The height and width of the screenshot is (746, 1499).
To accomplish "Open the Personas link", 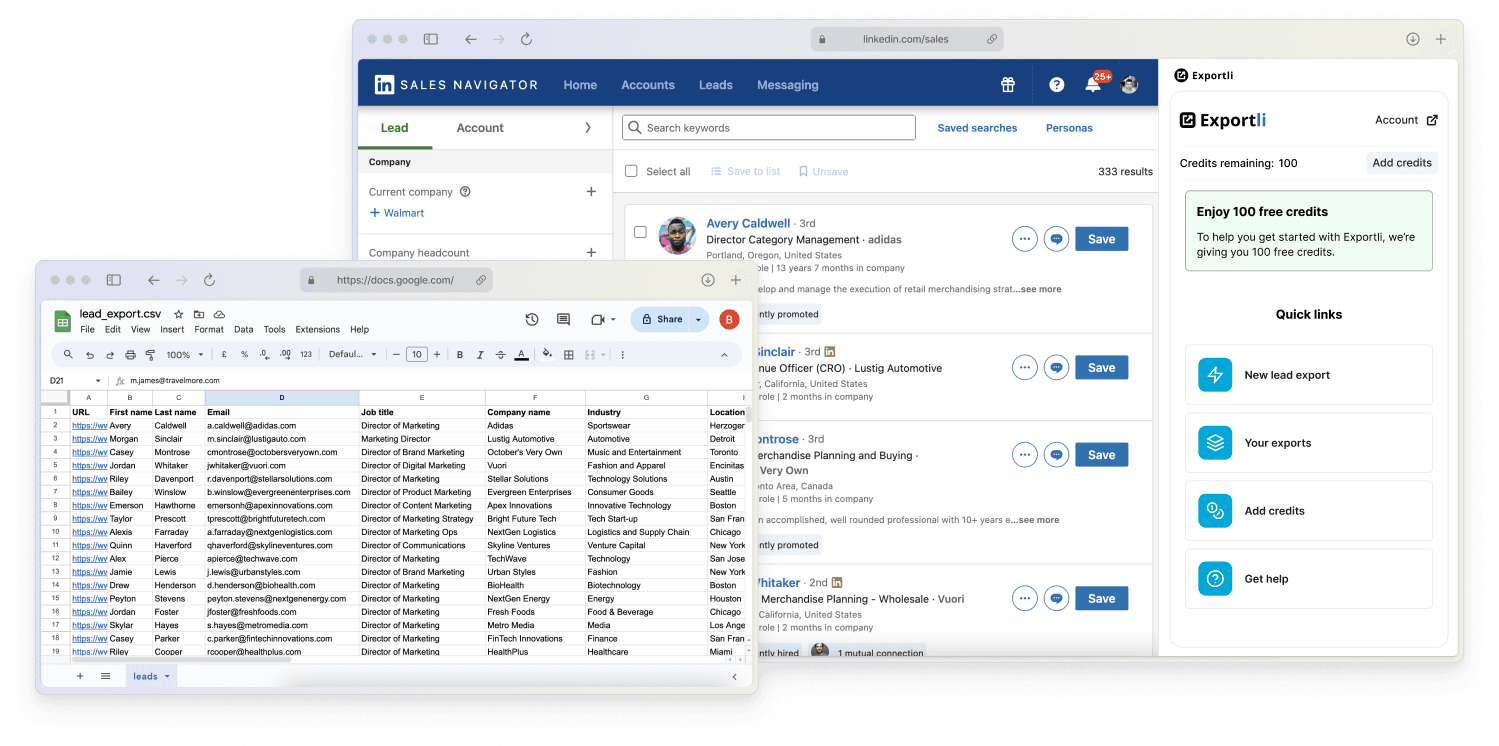I will pyautogui.click(x=1069, y=128).
